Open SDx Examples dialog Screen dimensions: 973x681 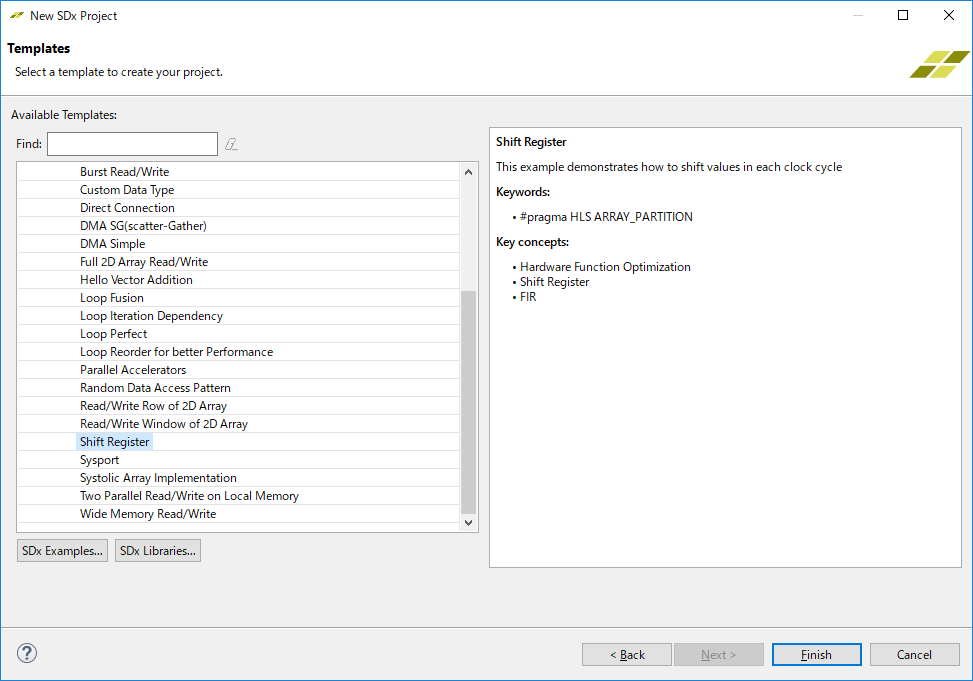(63, 550)
